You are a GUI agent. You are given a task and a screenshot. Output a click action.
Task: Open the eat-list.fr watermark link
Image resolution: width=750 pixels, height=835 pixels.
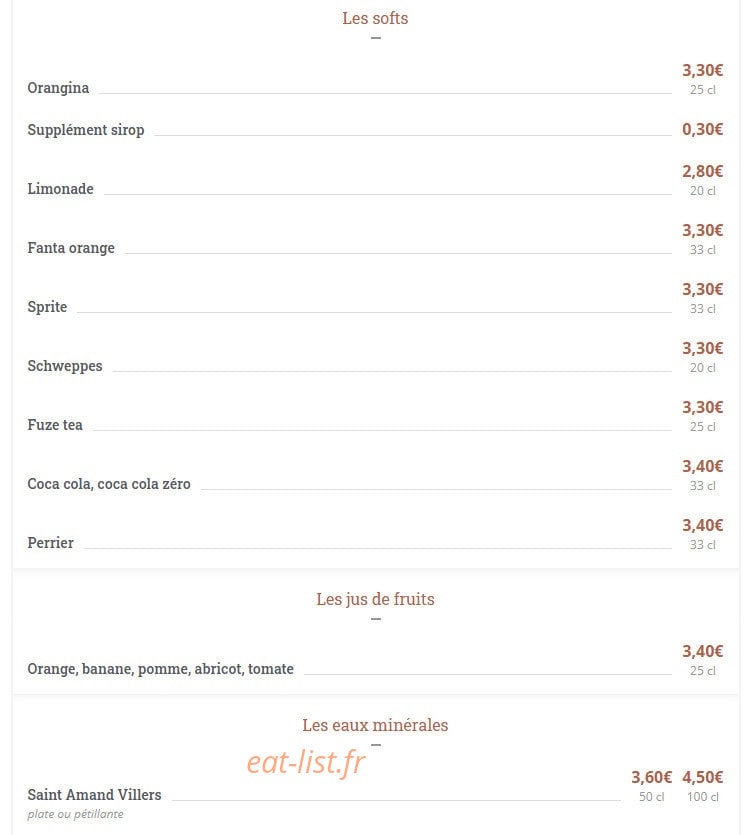click(x=306, y=762)
